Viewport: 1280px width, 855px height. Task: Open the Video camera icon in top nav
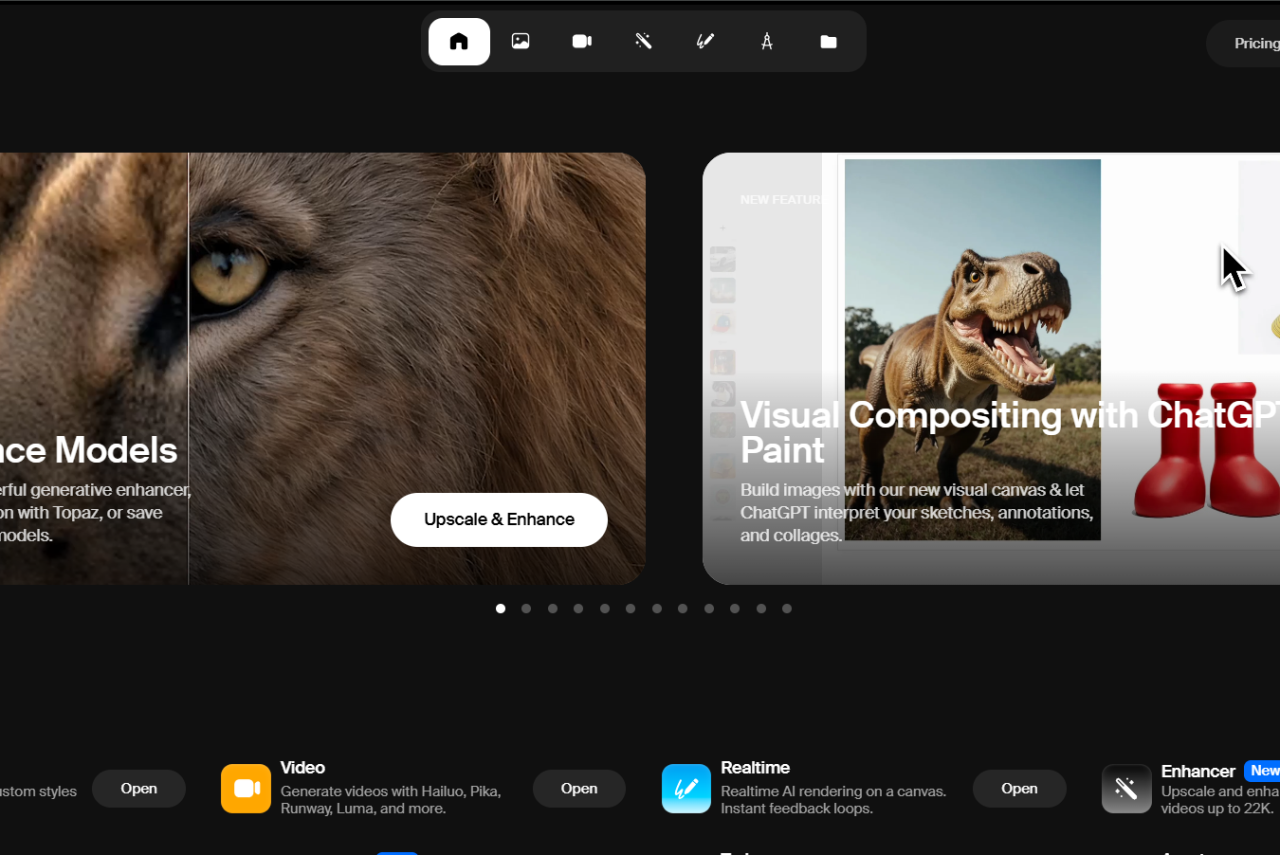coord(582,42)
